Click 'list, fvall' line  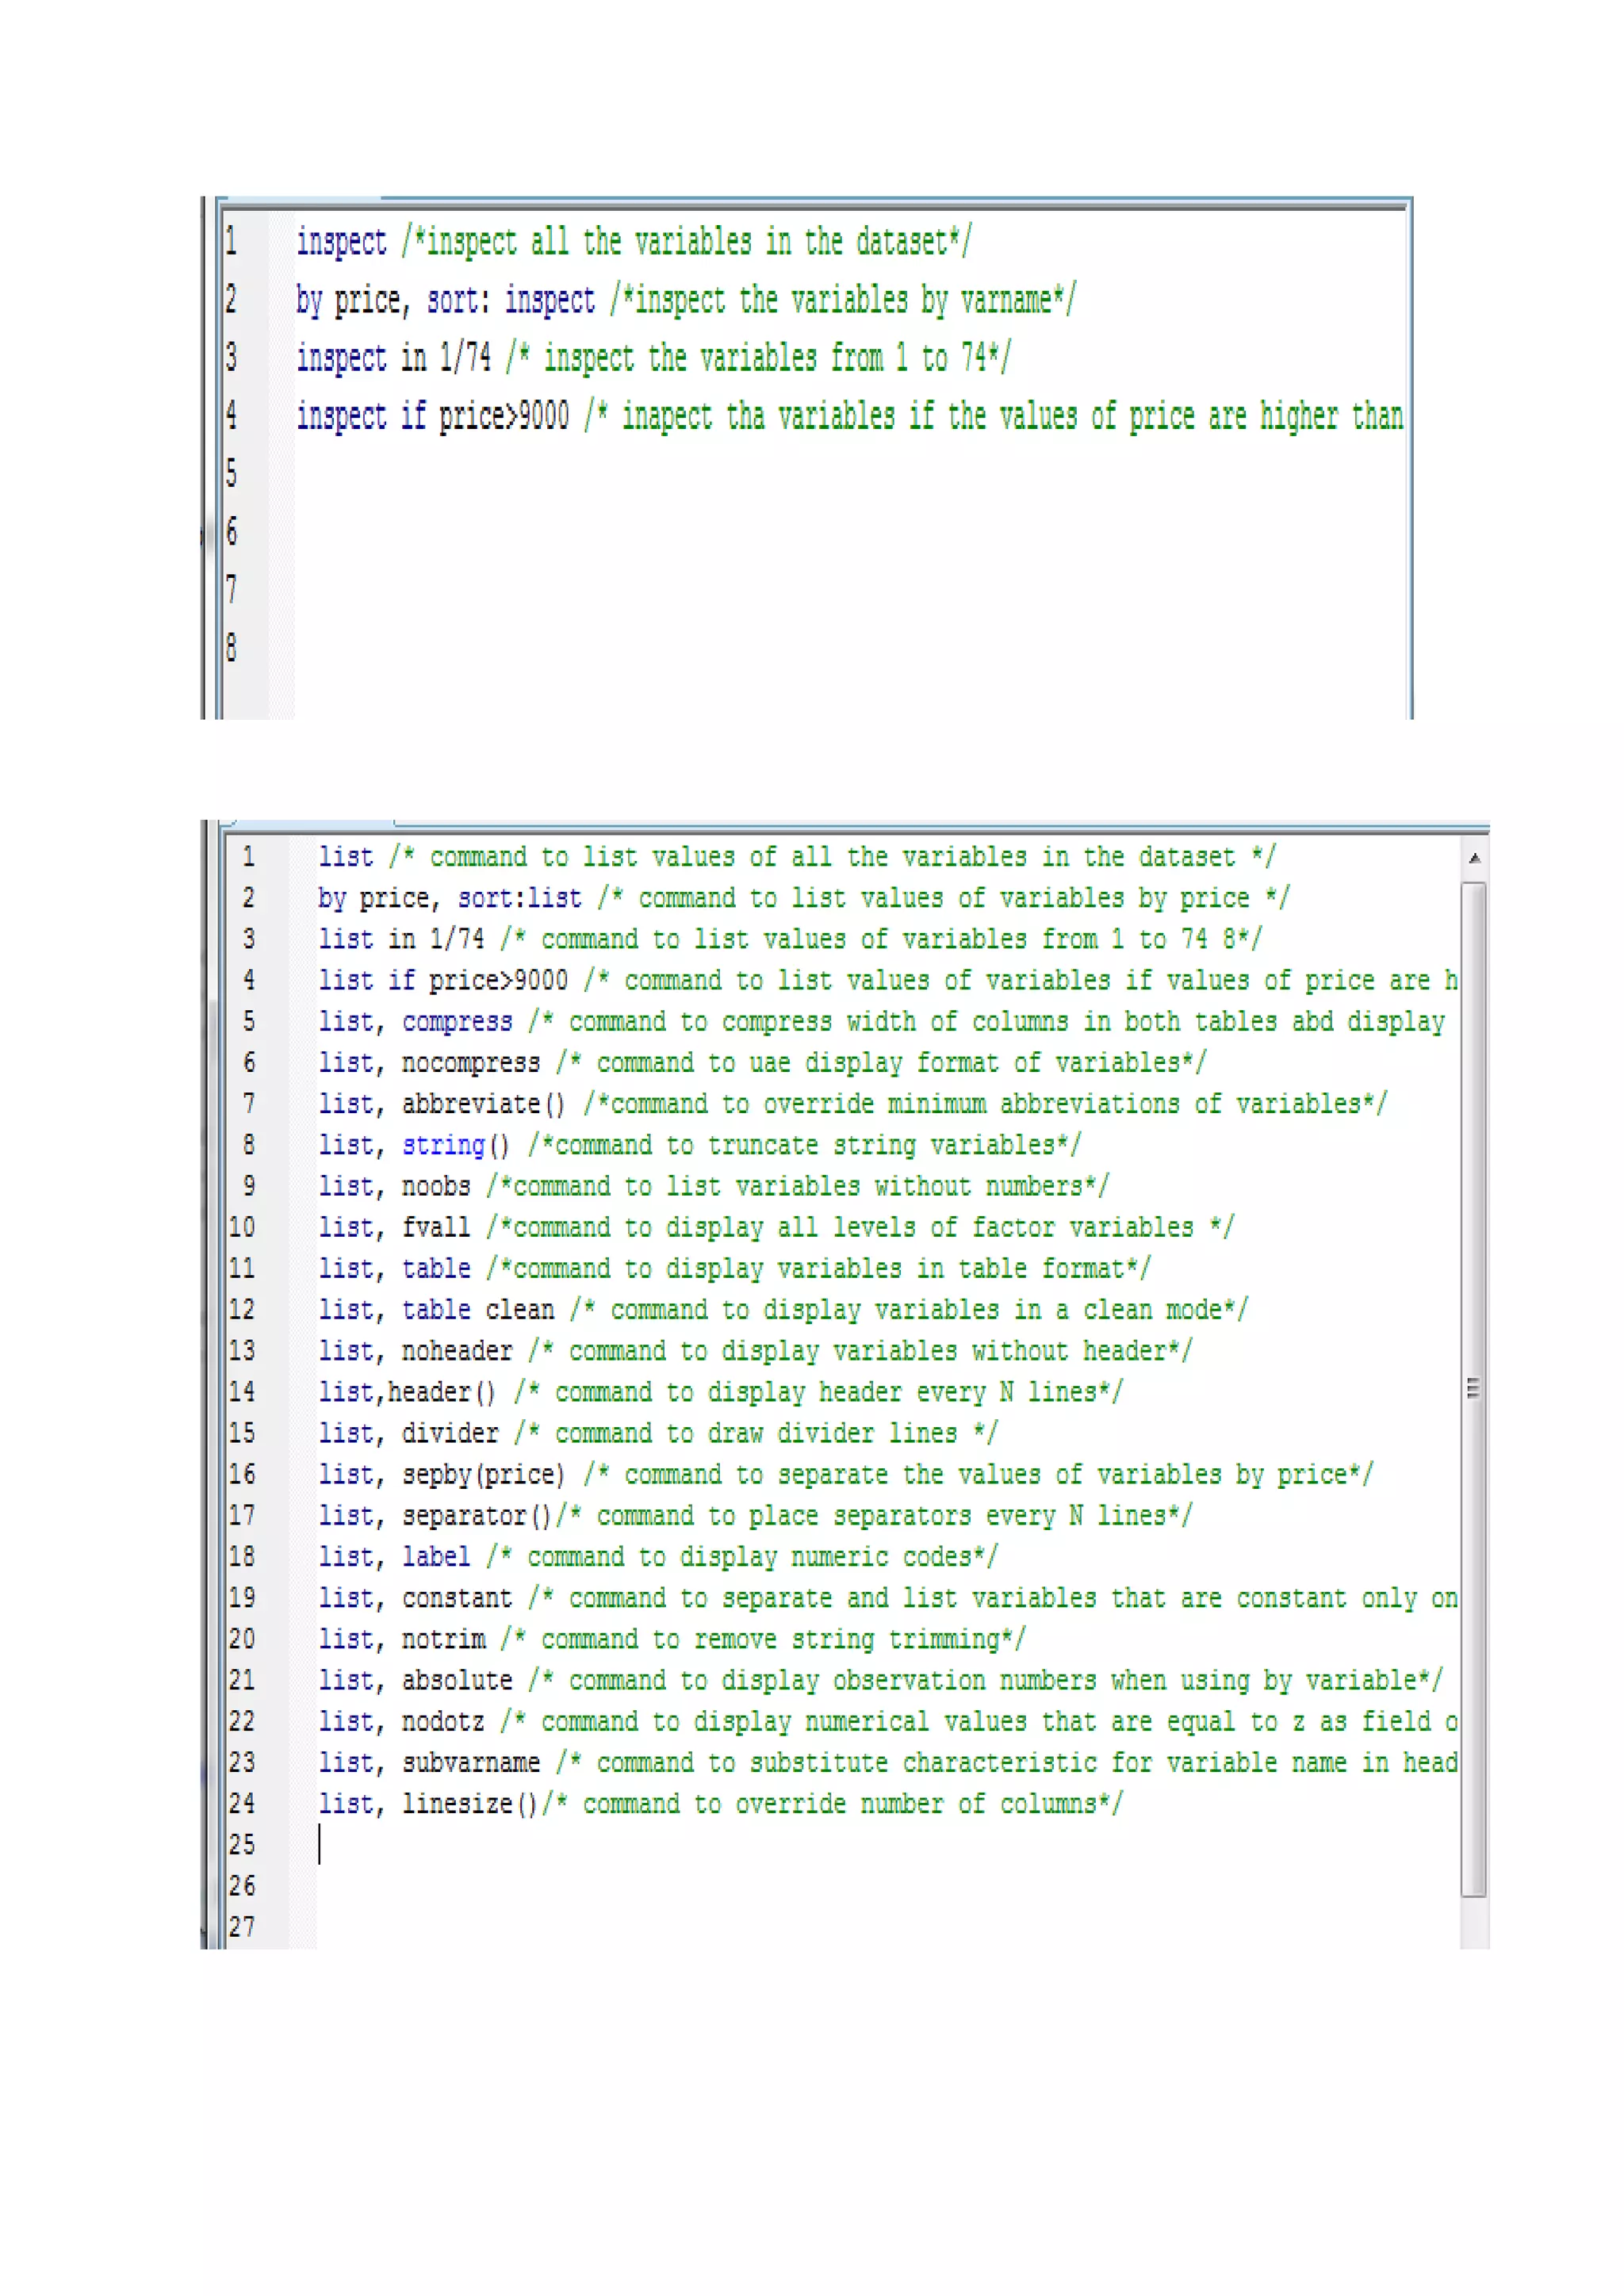pos(776,1227)
